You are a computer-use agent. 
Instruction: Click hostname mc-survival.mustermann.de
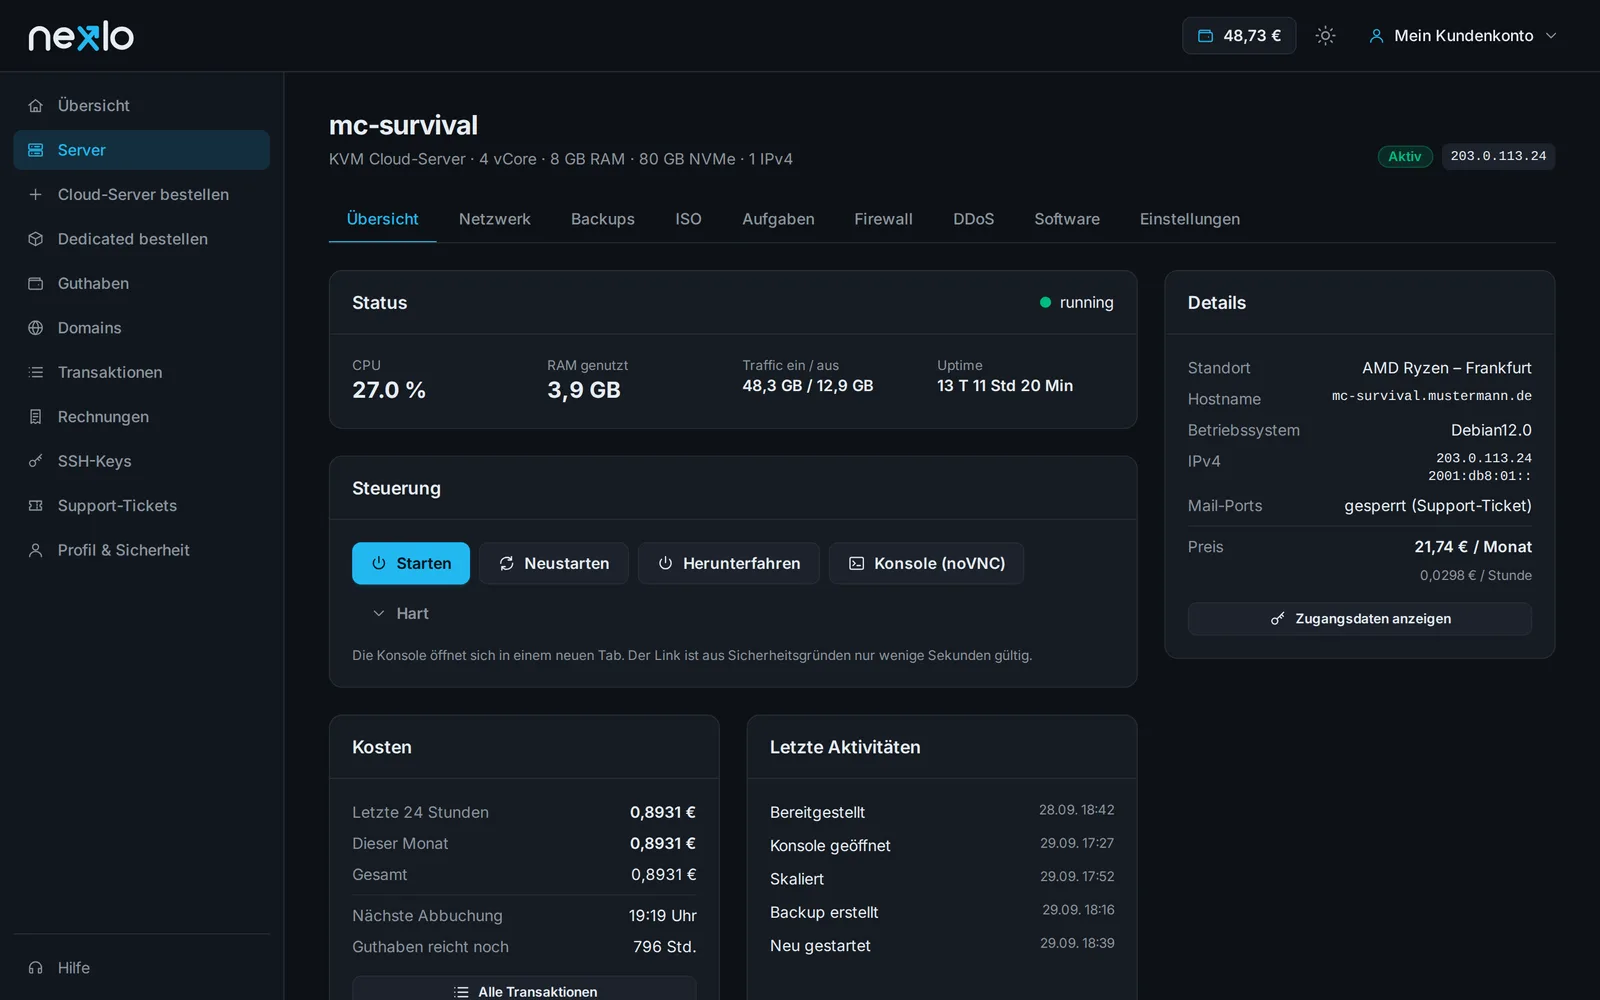coord(1431,397)
